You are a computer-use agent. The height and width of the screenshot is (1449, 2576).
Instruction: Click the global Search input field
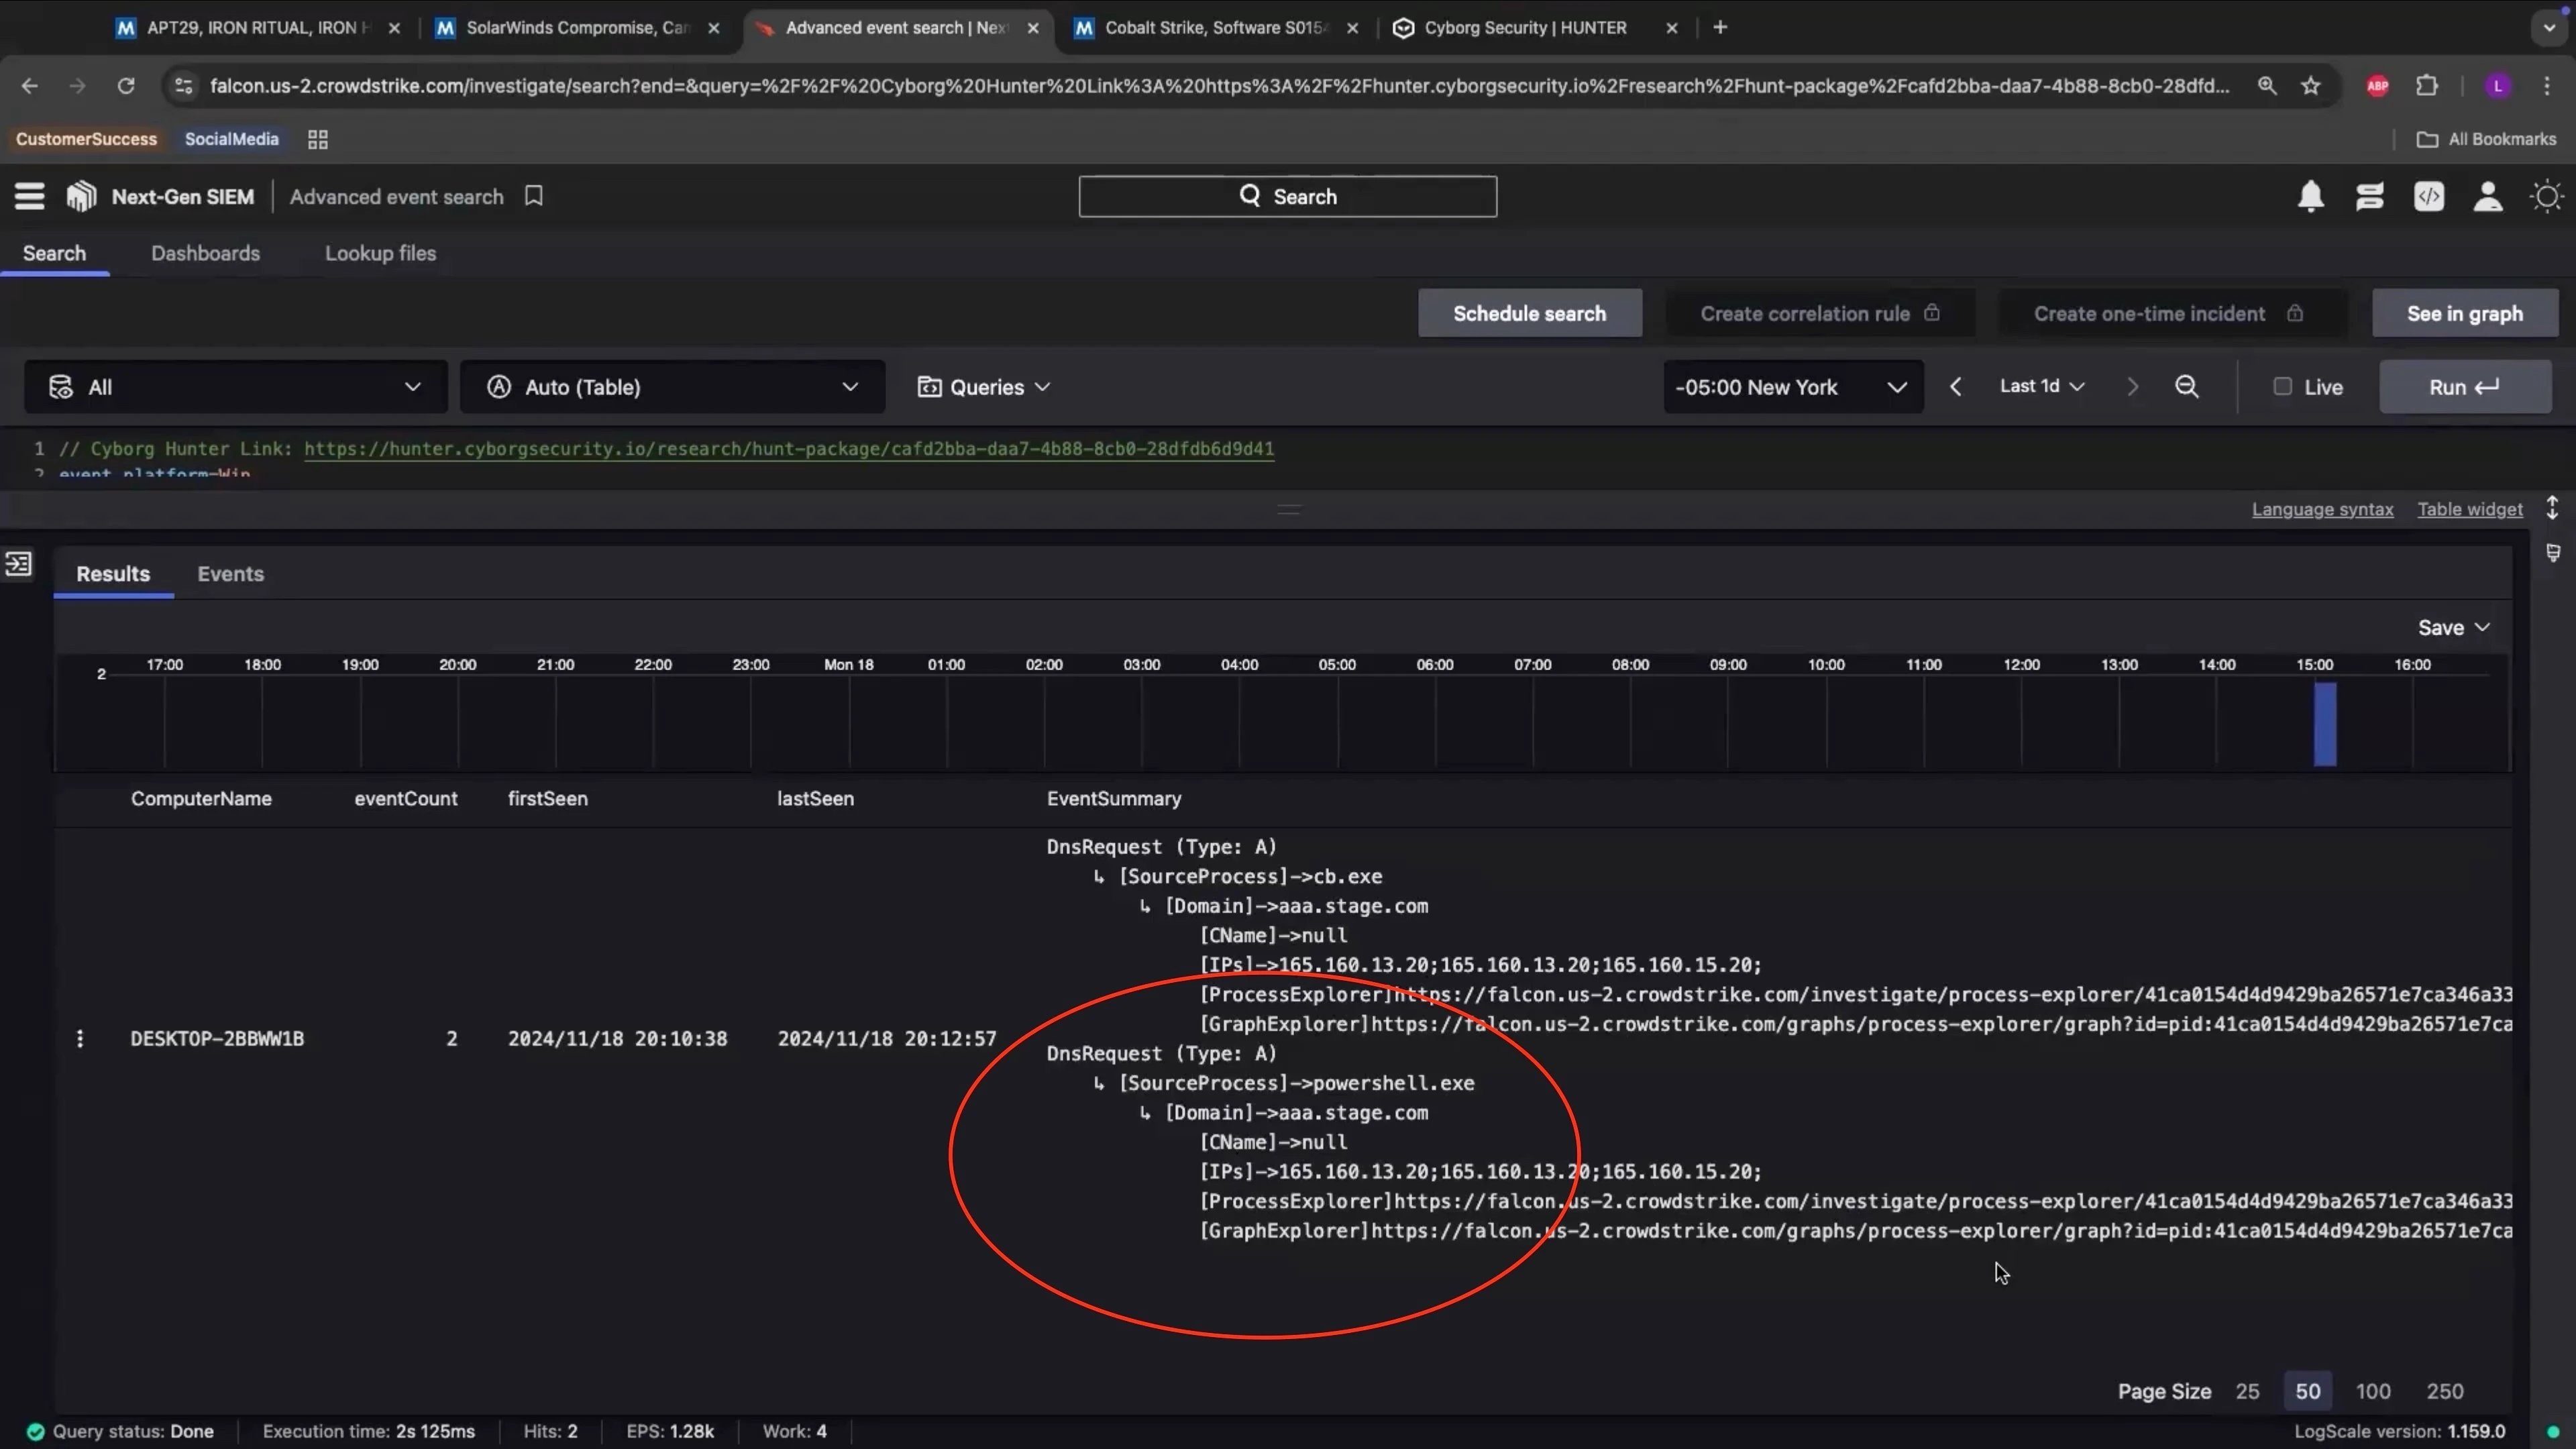click(1287, 196)
